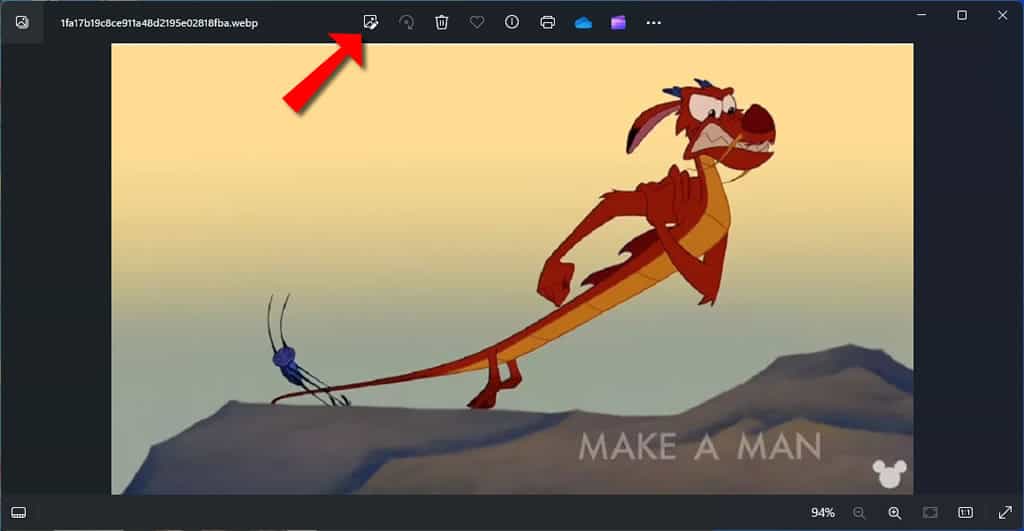Minimize the Photos window

pyautogui.click(x=921, y=14)
